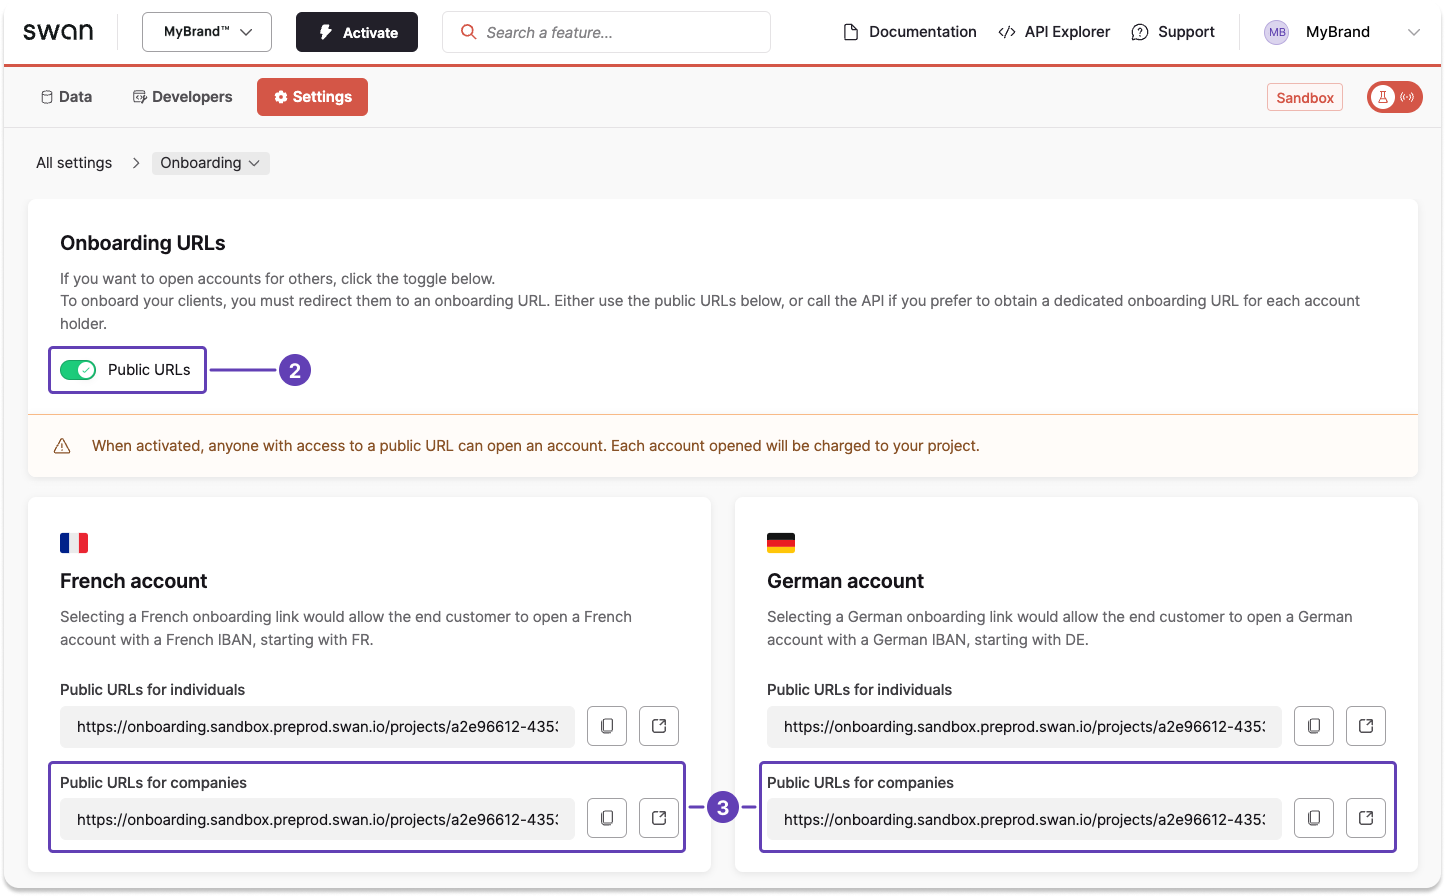The image size is (1445, 896).
Task: Click the red search magnifier icon
Action: click(468, 31)
